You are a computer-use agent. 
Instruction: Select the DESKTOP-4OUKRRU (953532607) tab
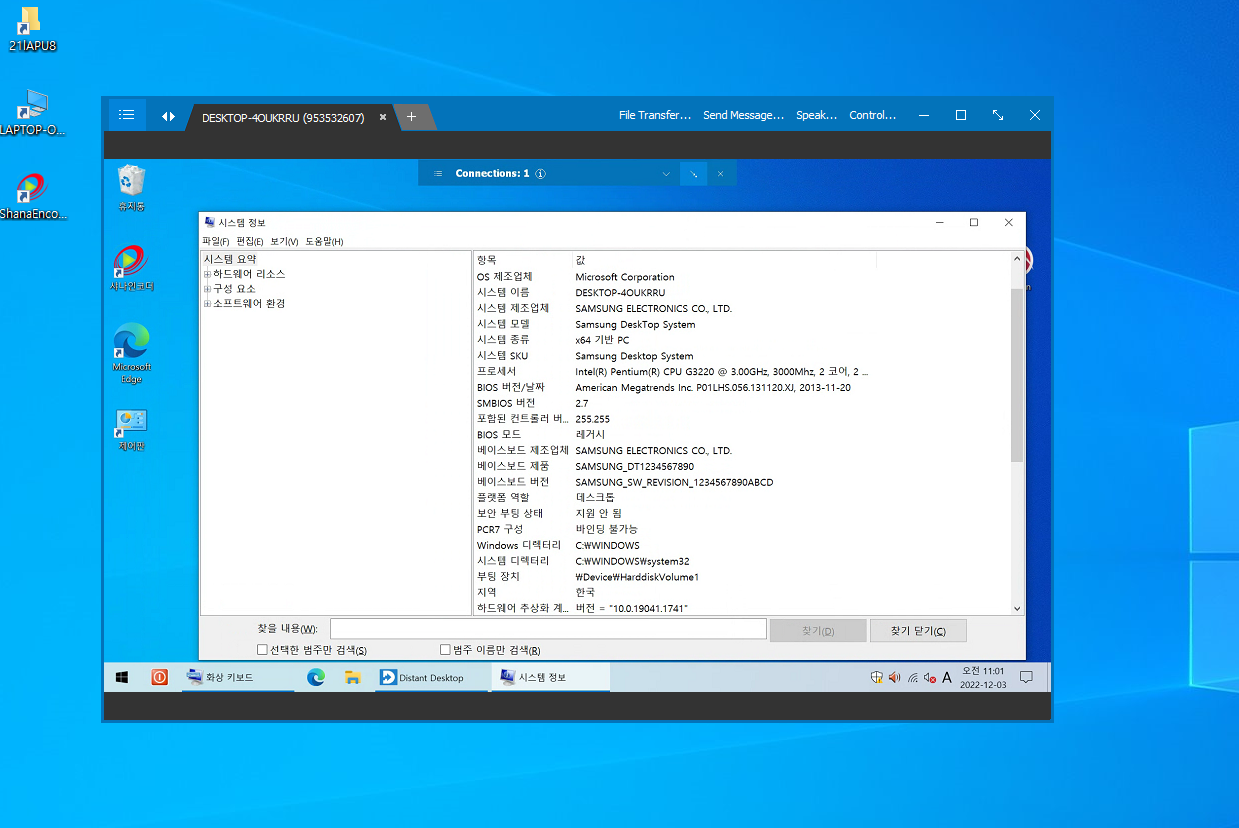coord(283,117)
